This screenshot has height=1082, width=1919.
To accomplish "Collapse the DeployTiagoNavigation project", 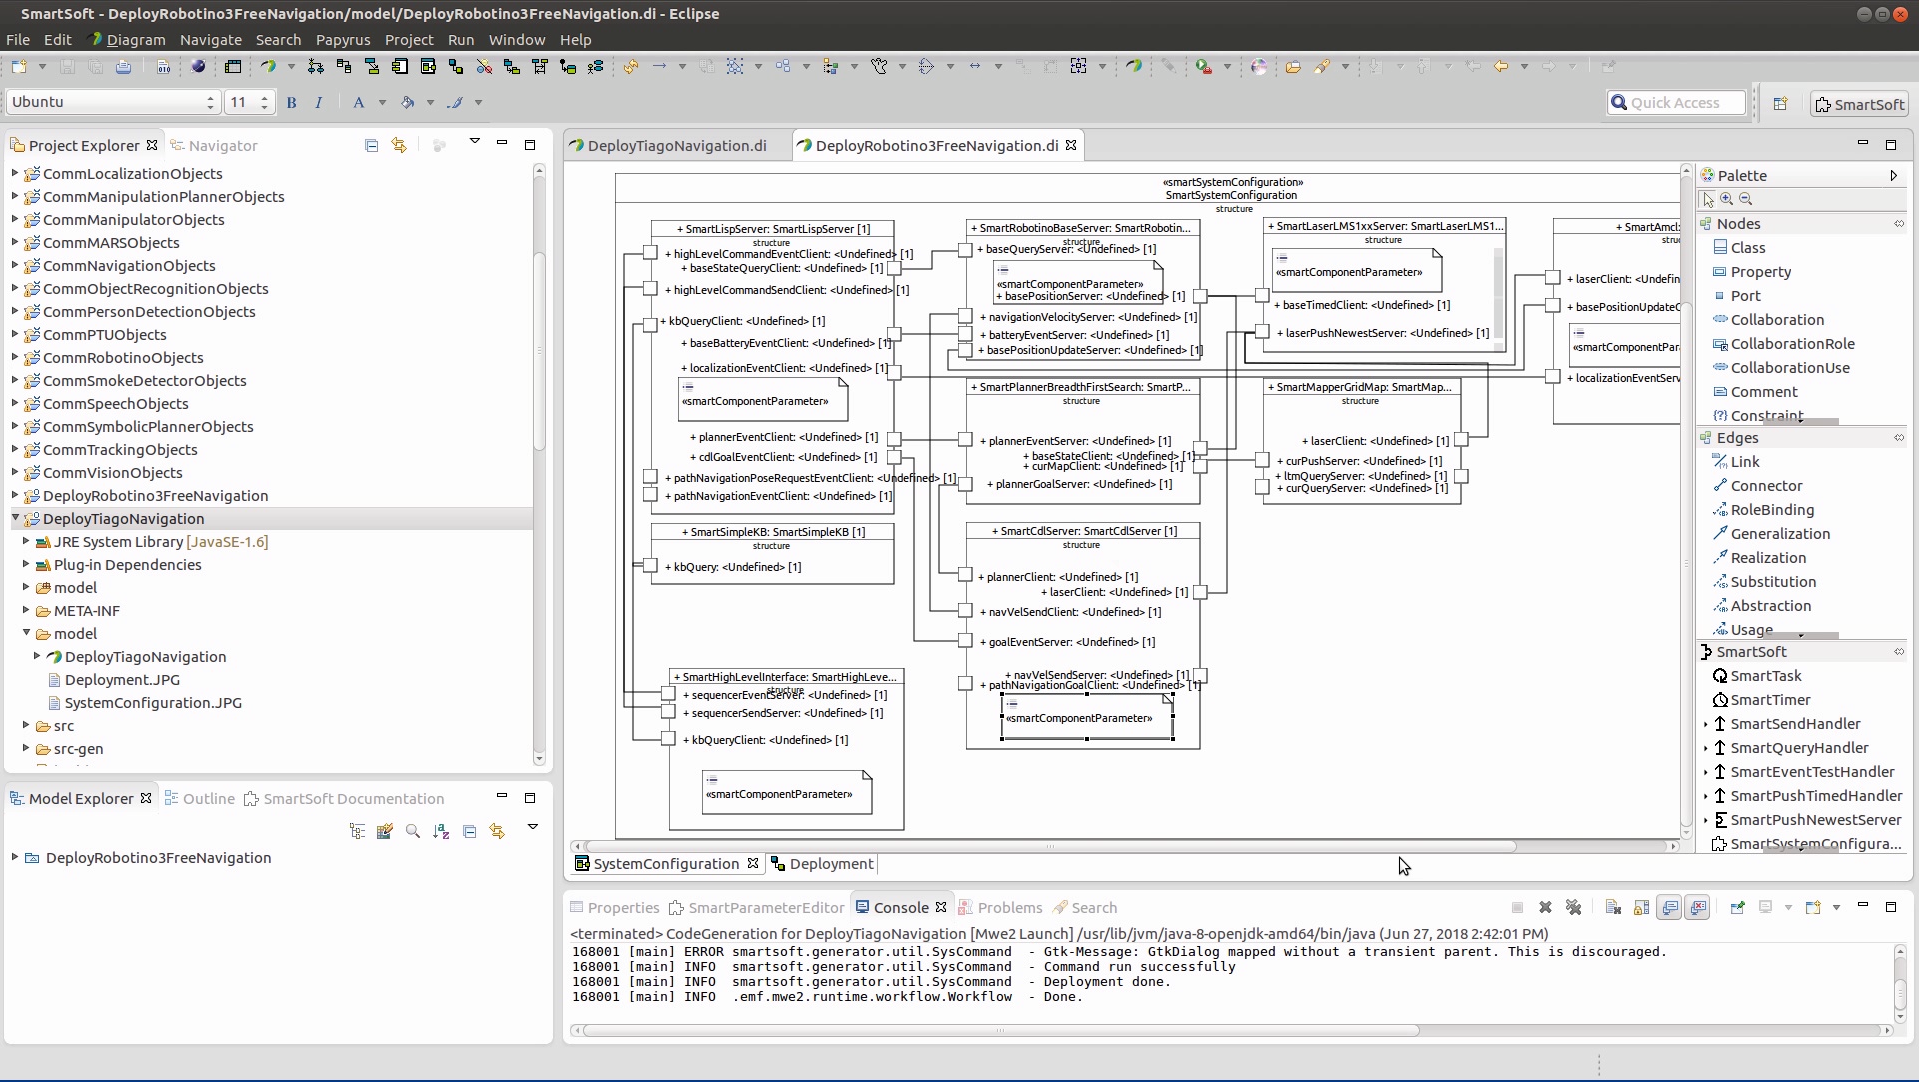I will 15,519.
